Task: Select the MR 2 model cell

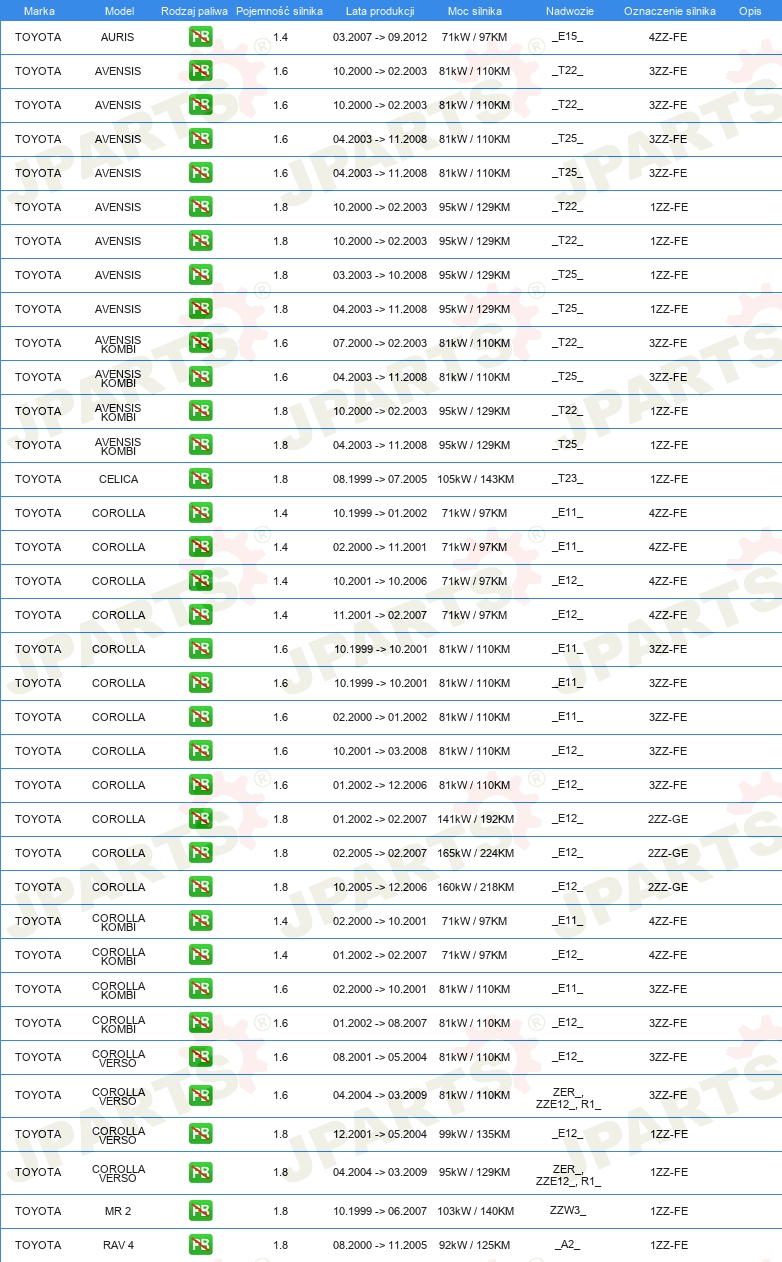Action: (x=118, y=1211)
